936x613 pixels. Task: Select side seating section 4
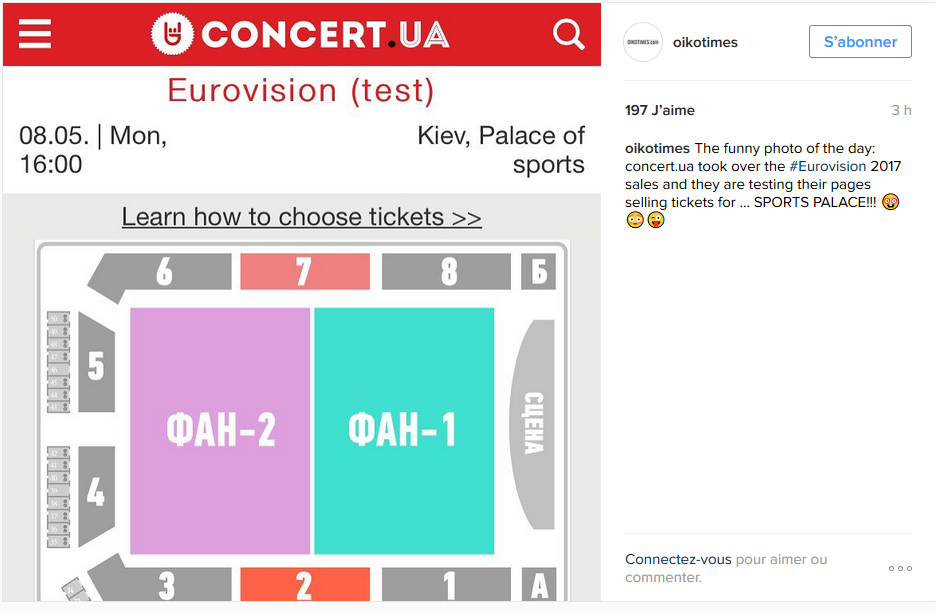pos(96,495)
